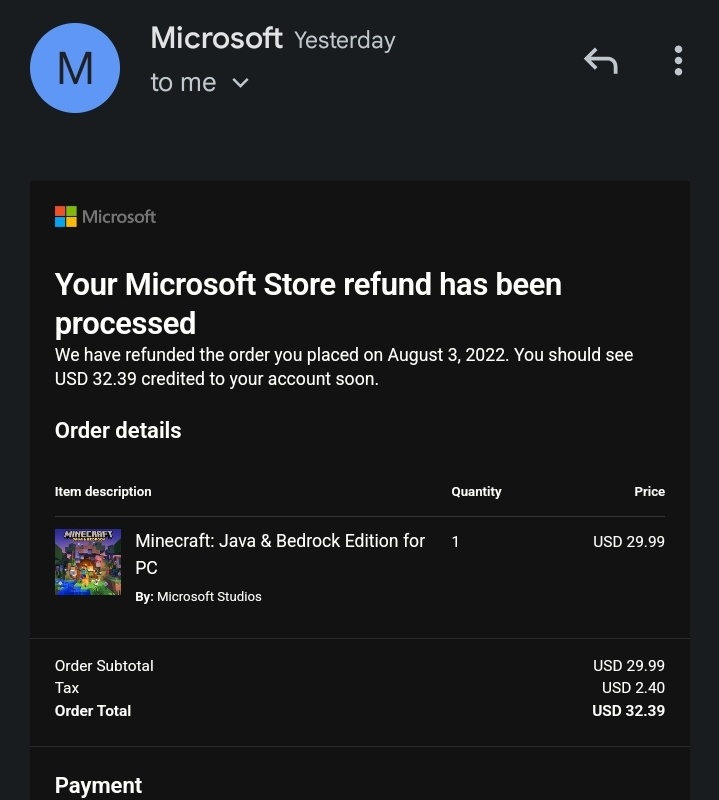Tap the "to me" recipient text
Viewport: 719px width, 800px height.
[183, 83]
